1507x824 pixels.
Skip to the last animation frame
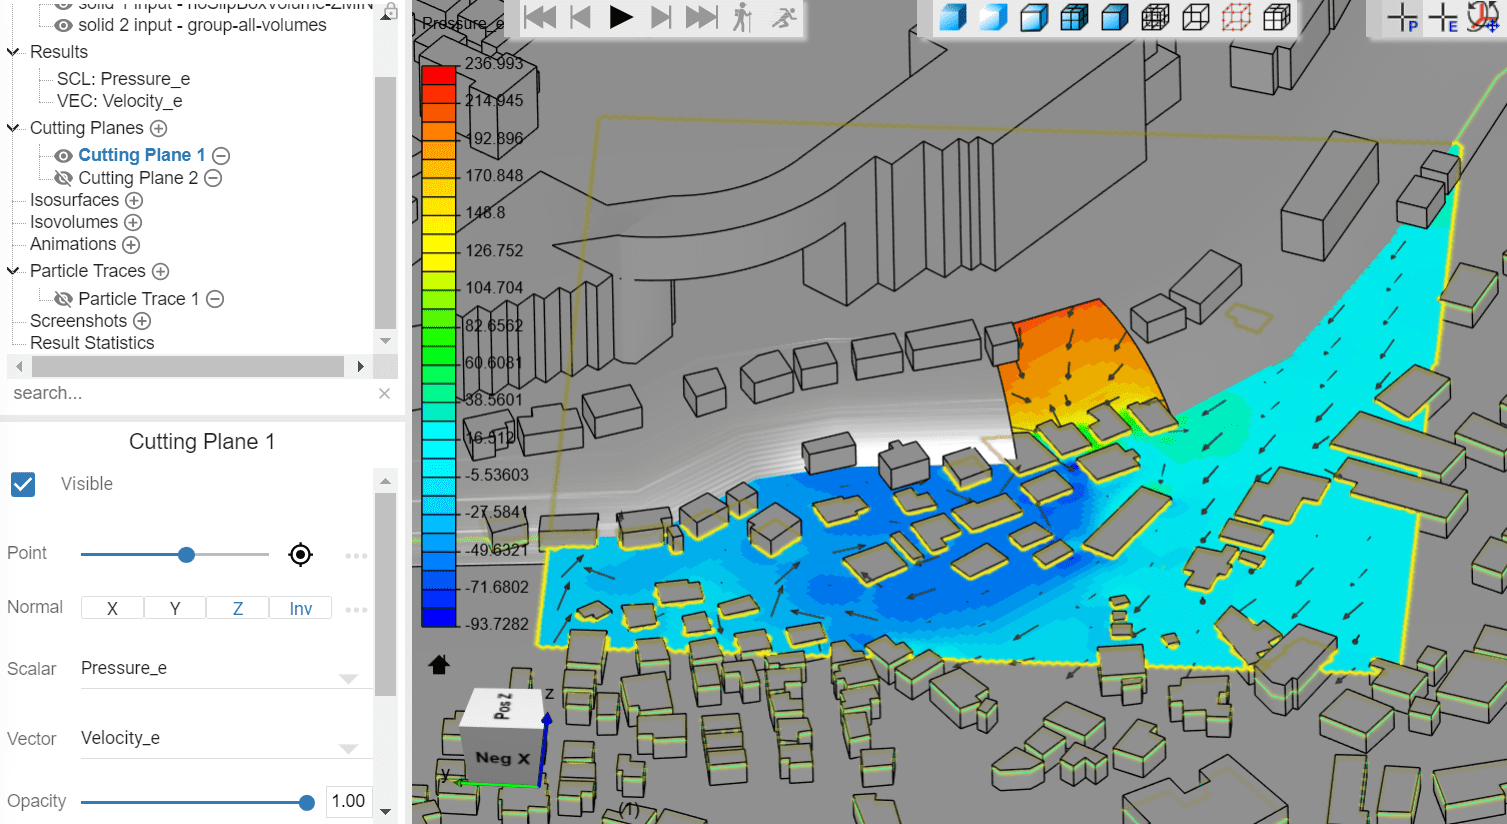[701, 17]
